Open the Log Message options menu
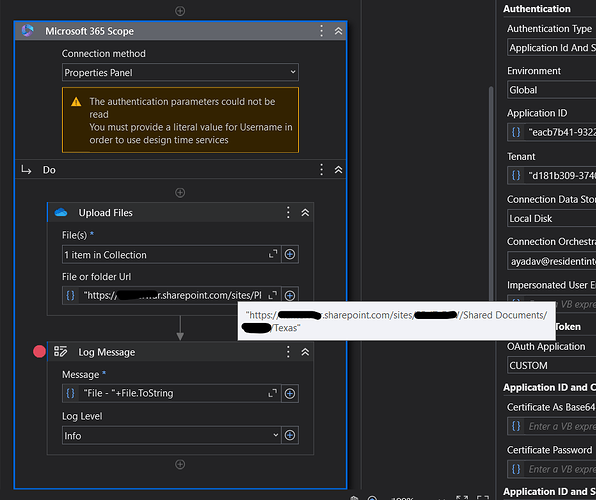The height and width of the screenshot is (500, 596). pyautogui.click(x=288, y=352)
